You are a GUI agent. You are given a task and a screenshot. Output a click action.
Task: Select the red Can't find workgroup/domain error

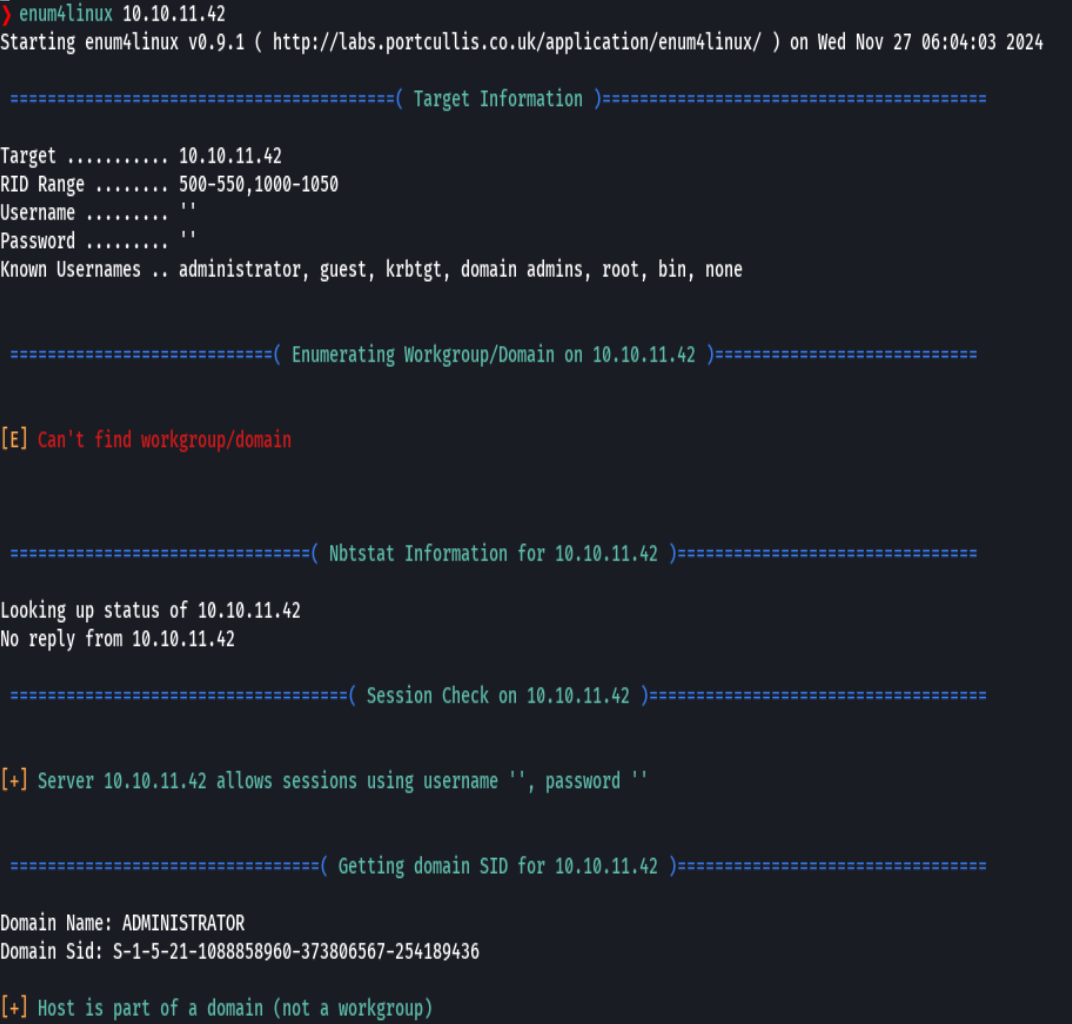click(x=164, y=439)
